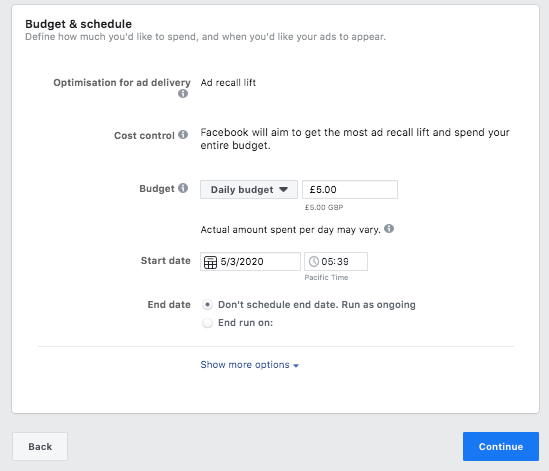The image size is (549, 471).
Task: Click the clock icon in time field
Action: [x=314, y=262]
